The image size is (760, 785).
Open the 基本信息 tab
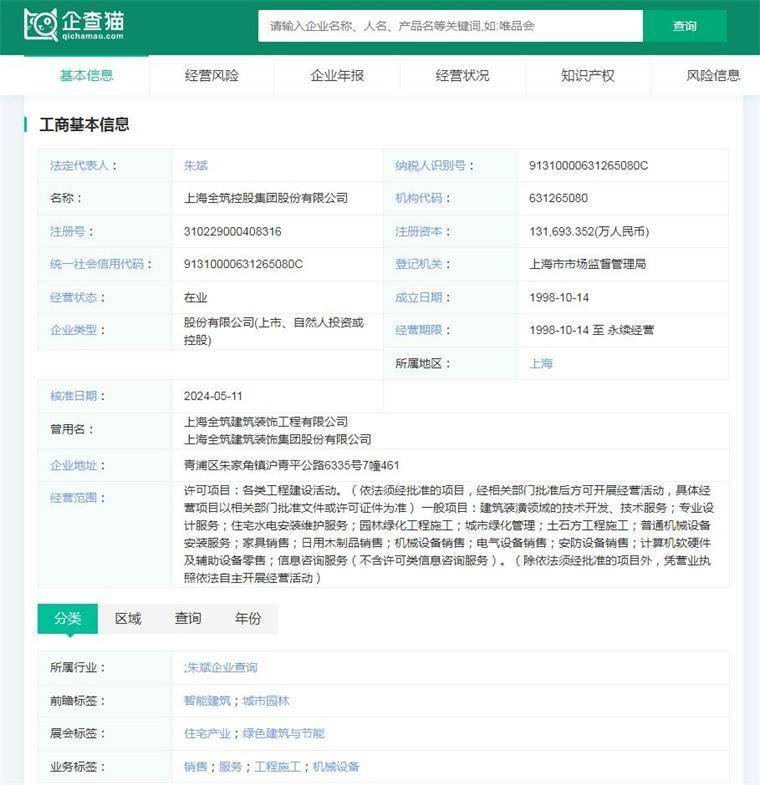(87, 76)
